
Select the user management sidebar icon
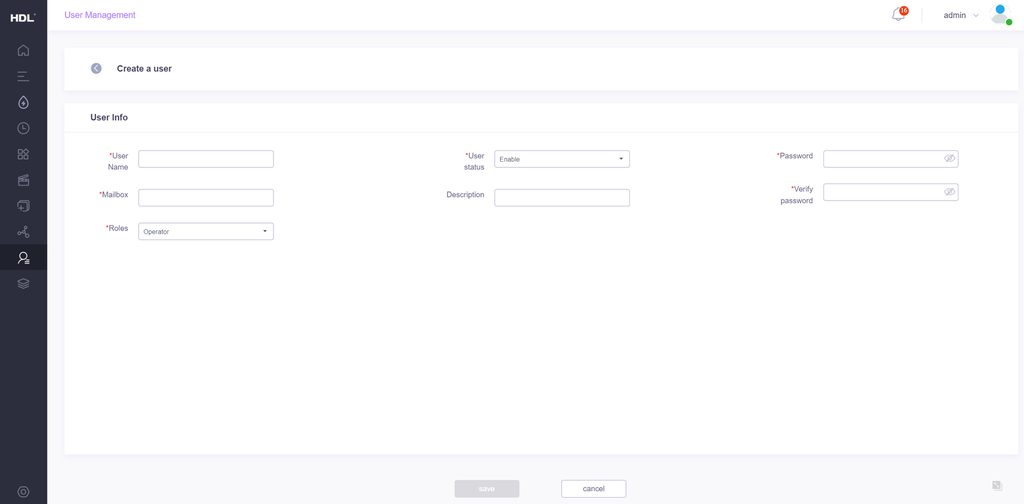(x=24, y=258)
